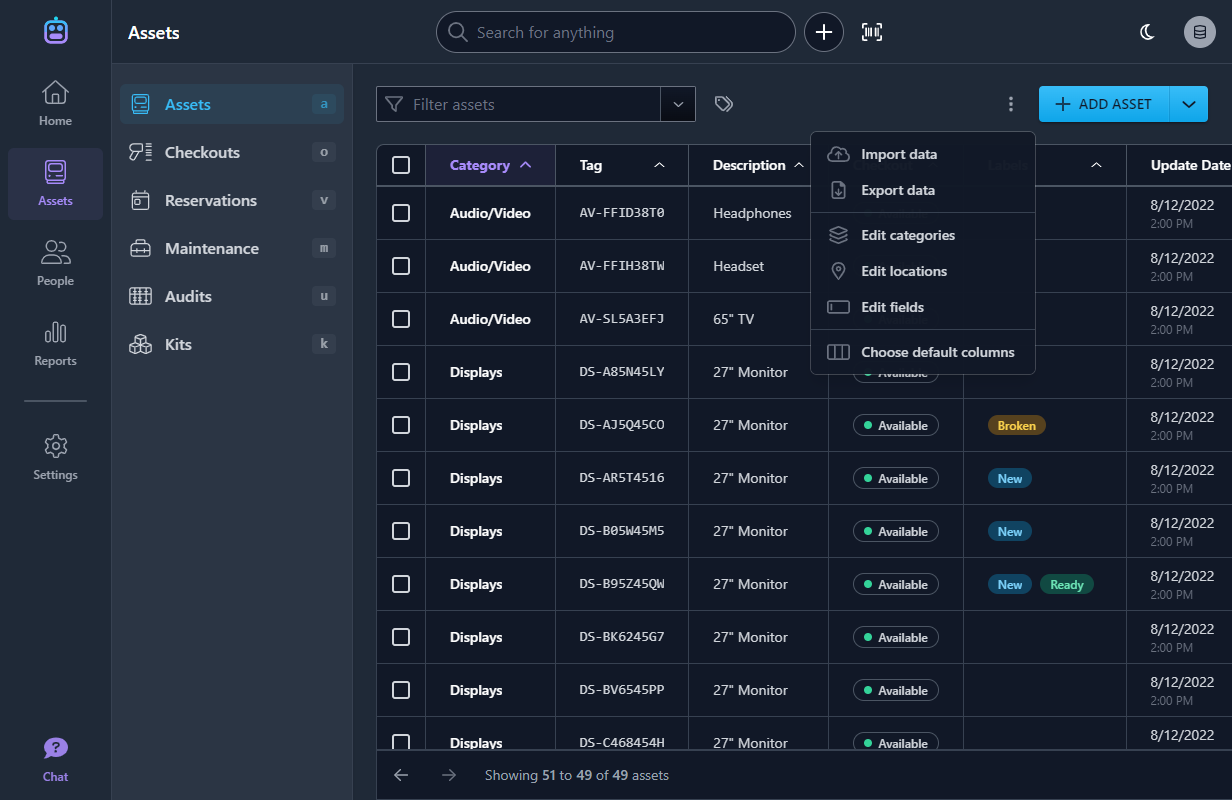Open the user avatar menu

pos(1200,32)
